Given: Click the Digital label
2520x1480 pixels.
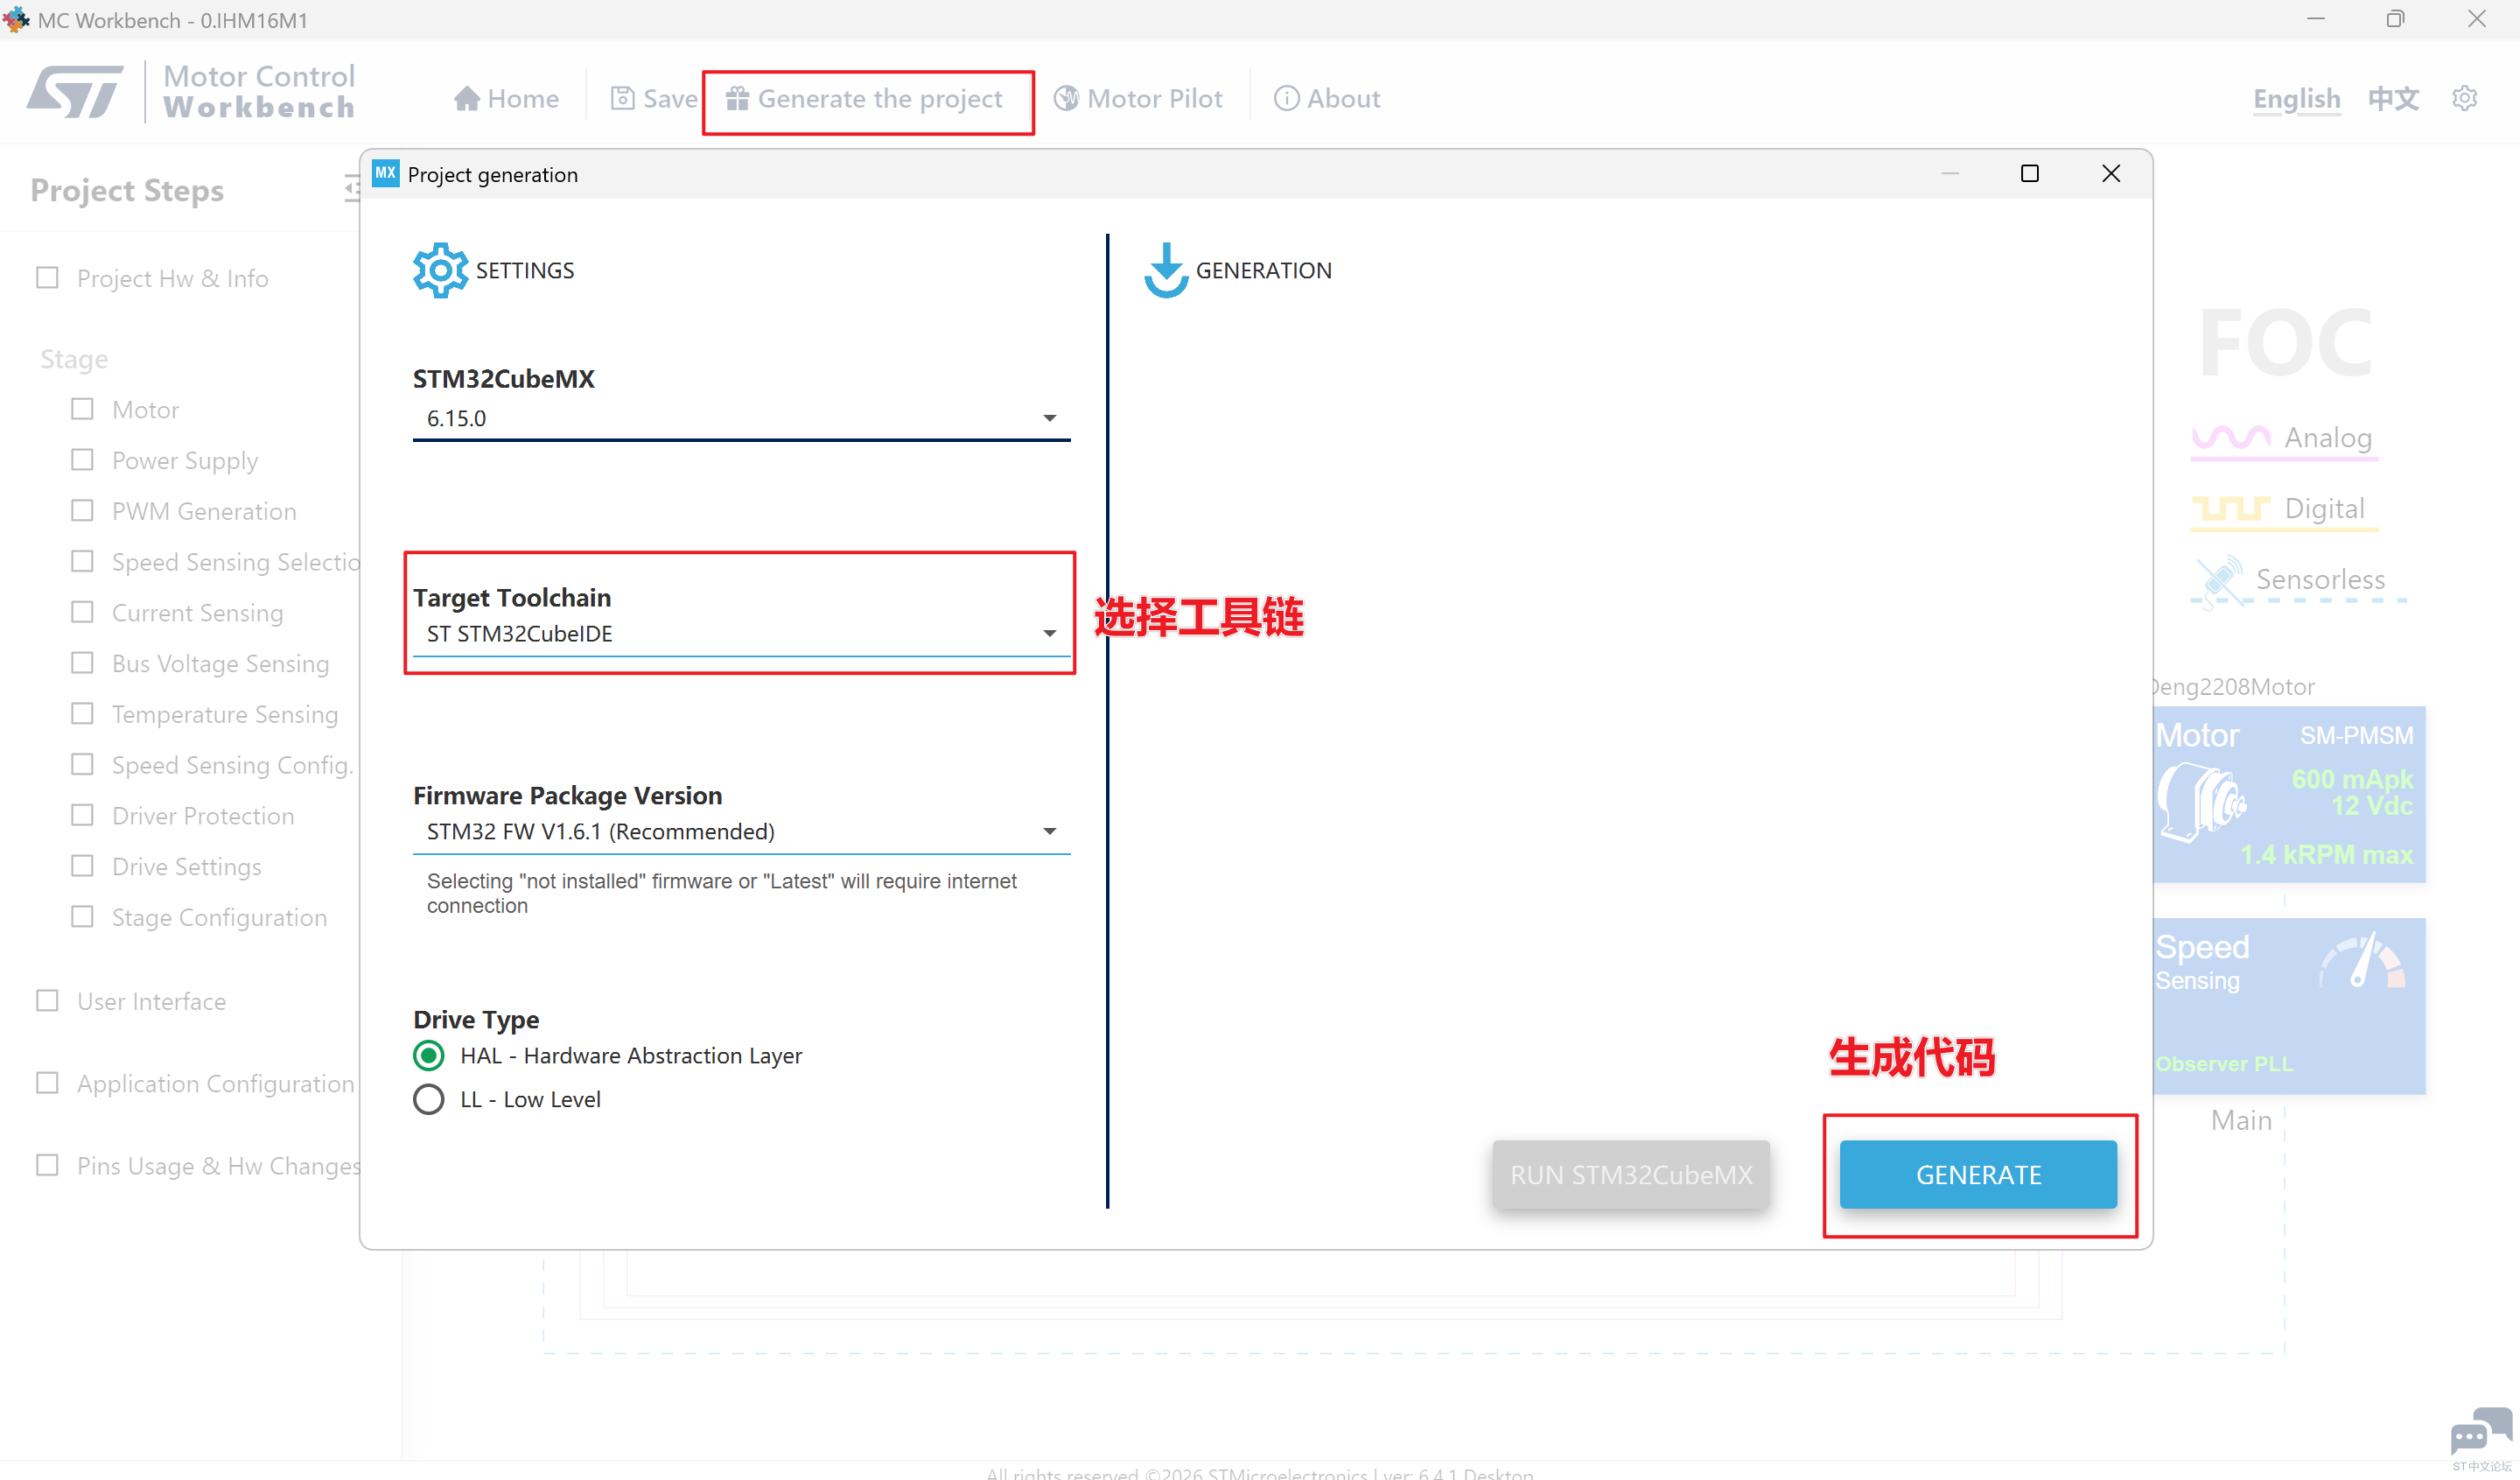Looking at the screenshot, I should click(x=2325, y=509).
